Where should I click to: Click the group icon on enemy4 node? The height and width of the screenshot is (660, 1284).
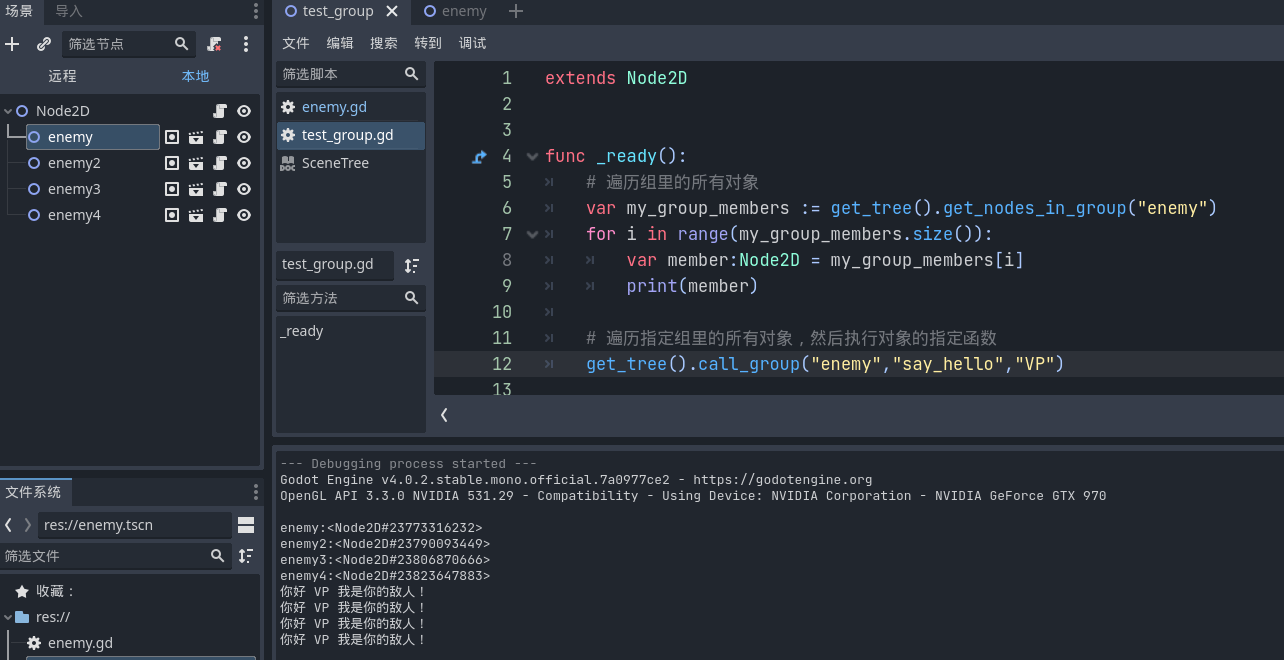point(172,215)
